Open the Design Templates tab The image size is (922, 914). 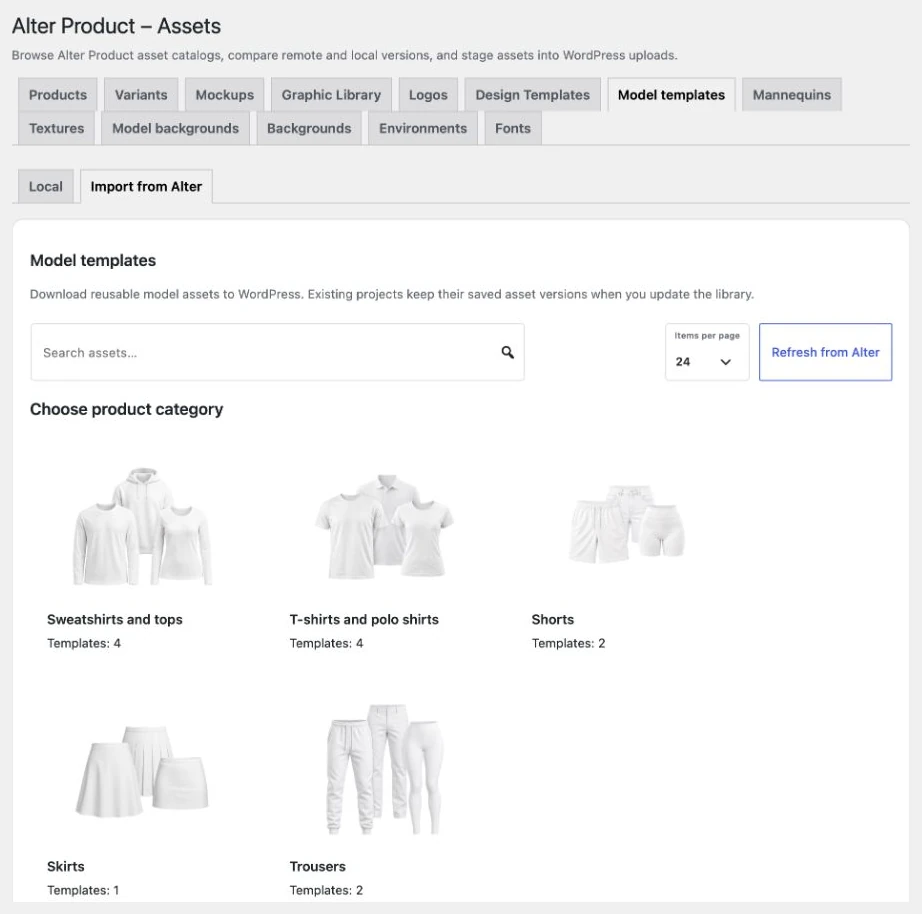[x=533, y=95]
